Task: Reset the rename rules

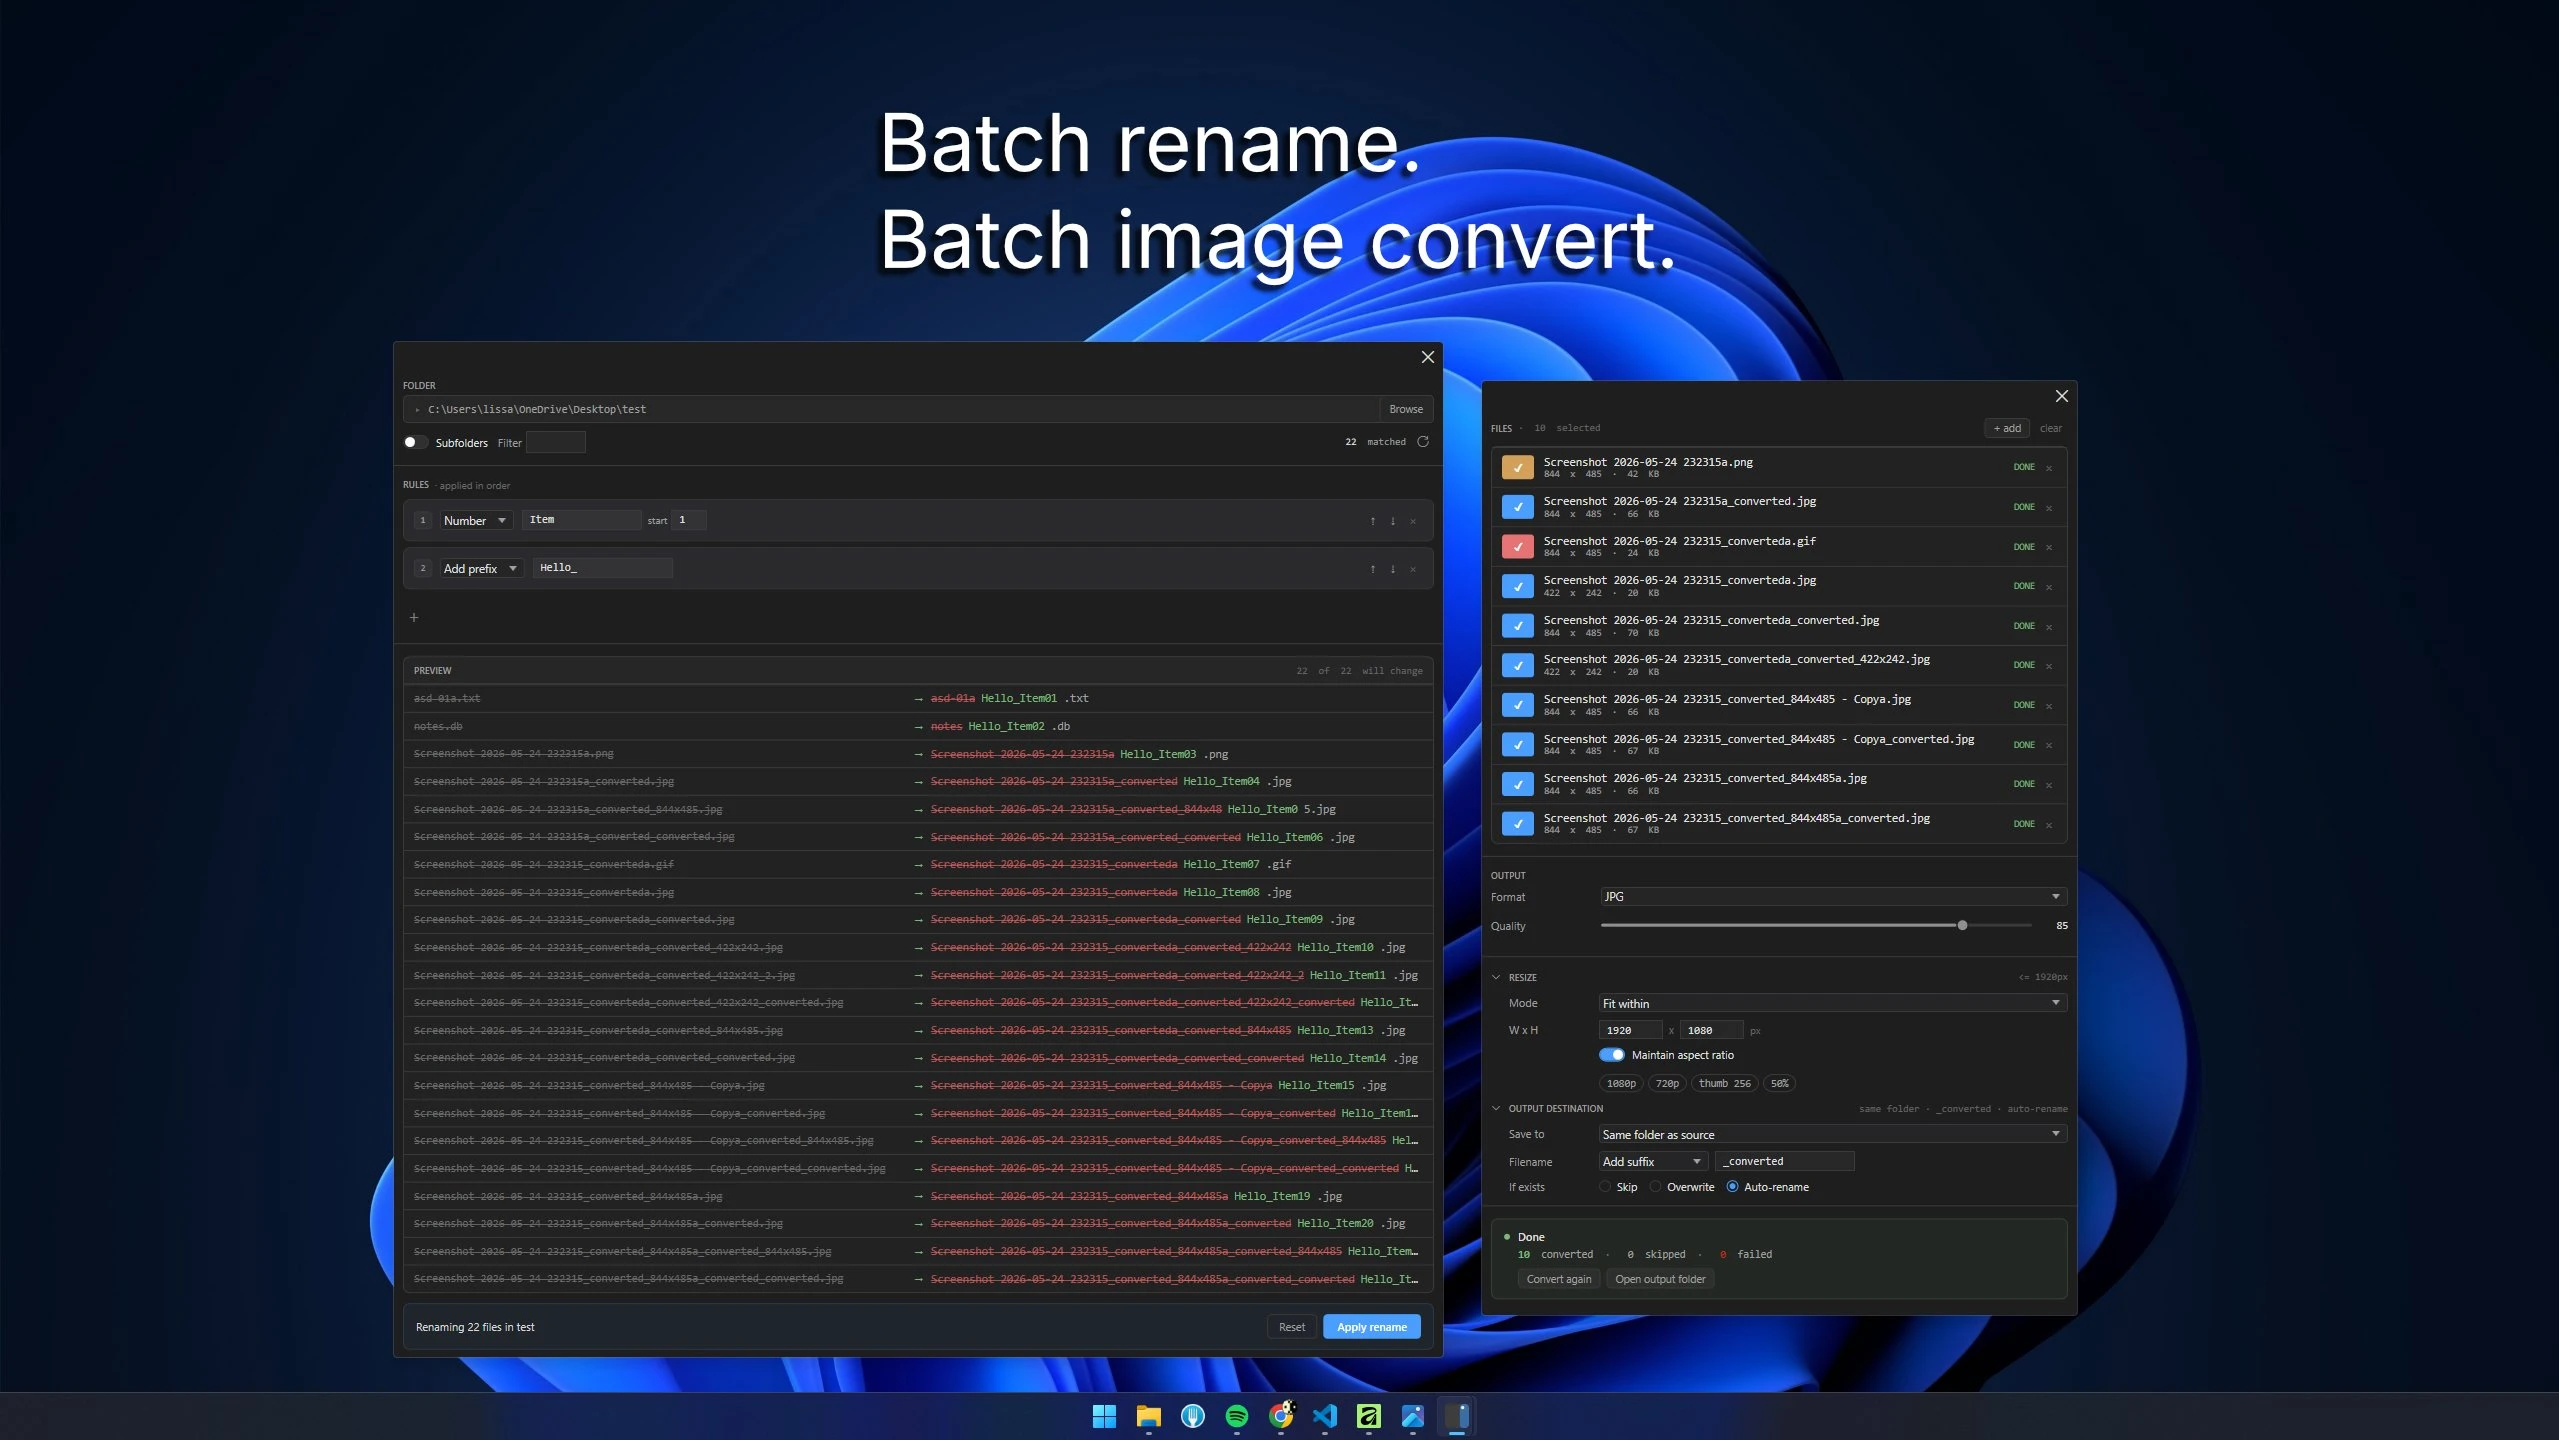Action: click(1292, 1327)
